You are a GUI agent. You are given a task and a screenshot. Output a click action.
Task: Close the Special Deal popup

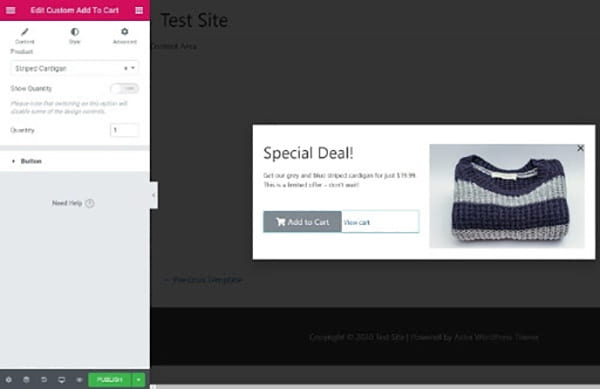(x=580, y=148)
